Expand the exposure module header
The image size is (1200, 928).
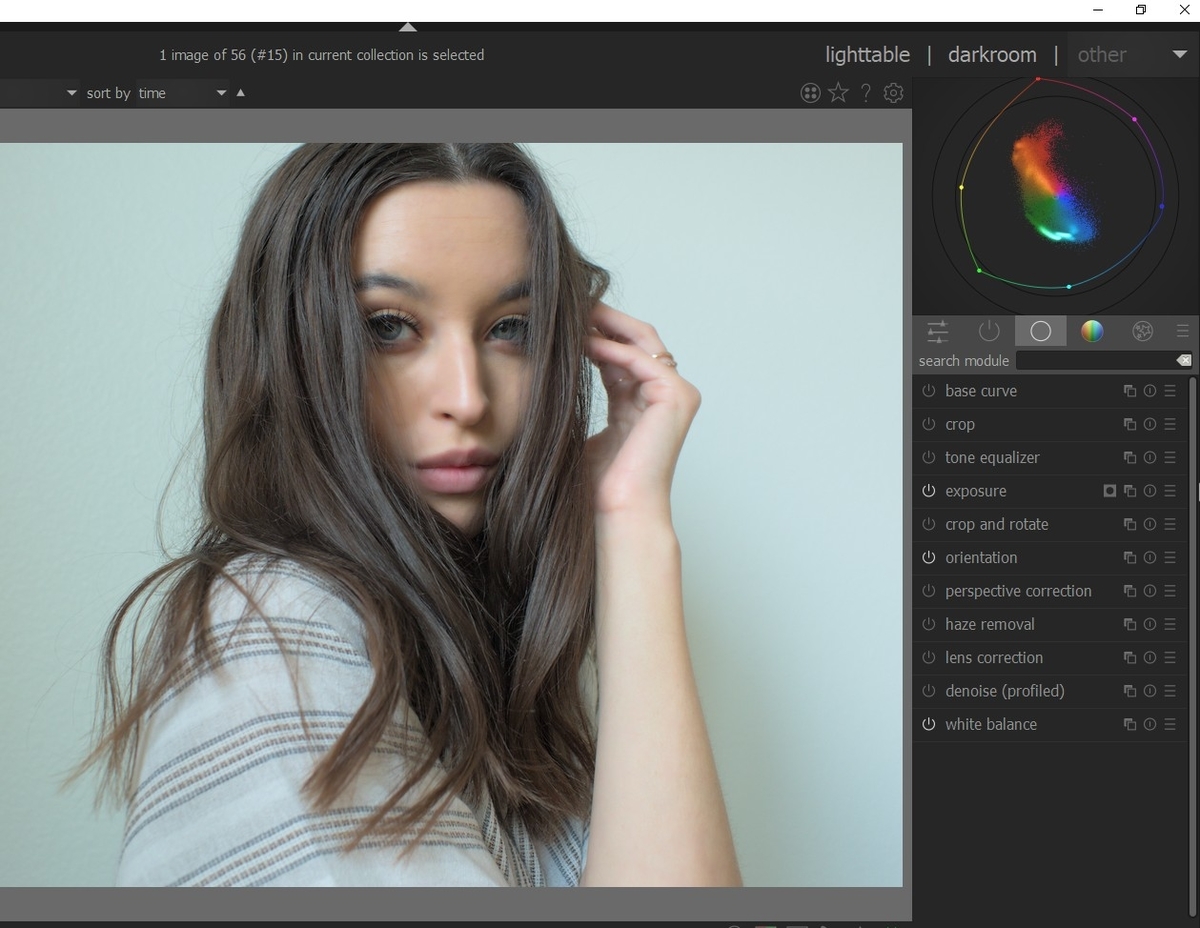[x=976, y=491]
